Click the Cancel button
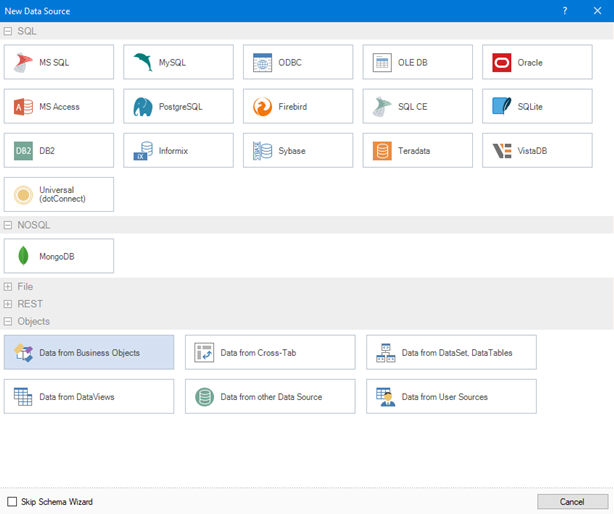 [x=572, y=501]
